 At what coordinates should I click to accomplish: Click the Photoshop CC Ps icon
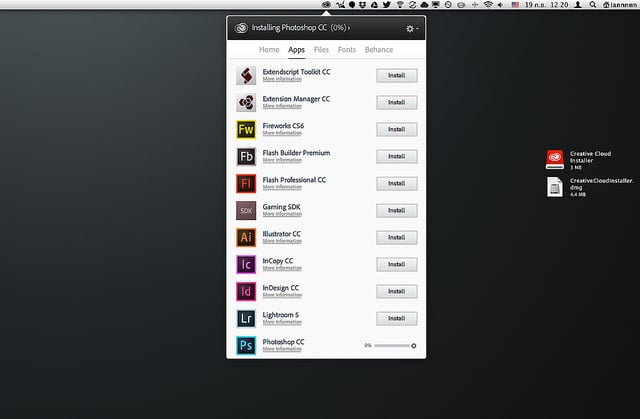(x=246, y=346)
